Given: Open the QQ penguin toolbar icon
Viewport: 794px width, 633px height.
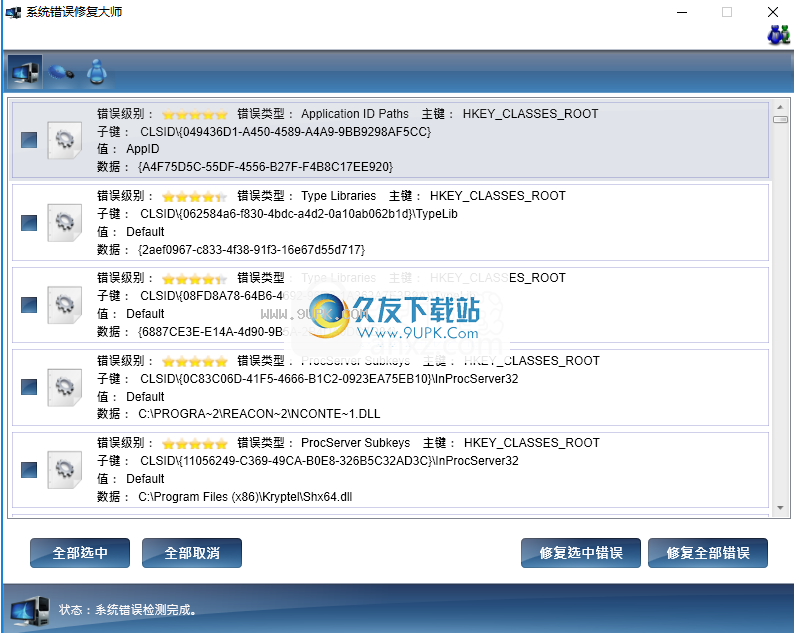Looking at the screenshot, I should (96, 72).
